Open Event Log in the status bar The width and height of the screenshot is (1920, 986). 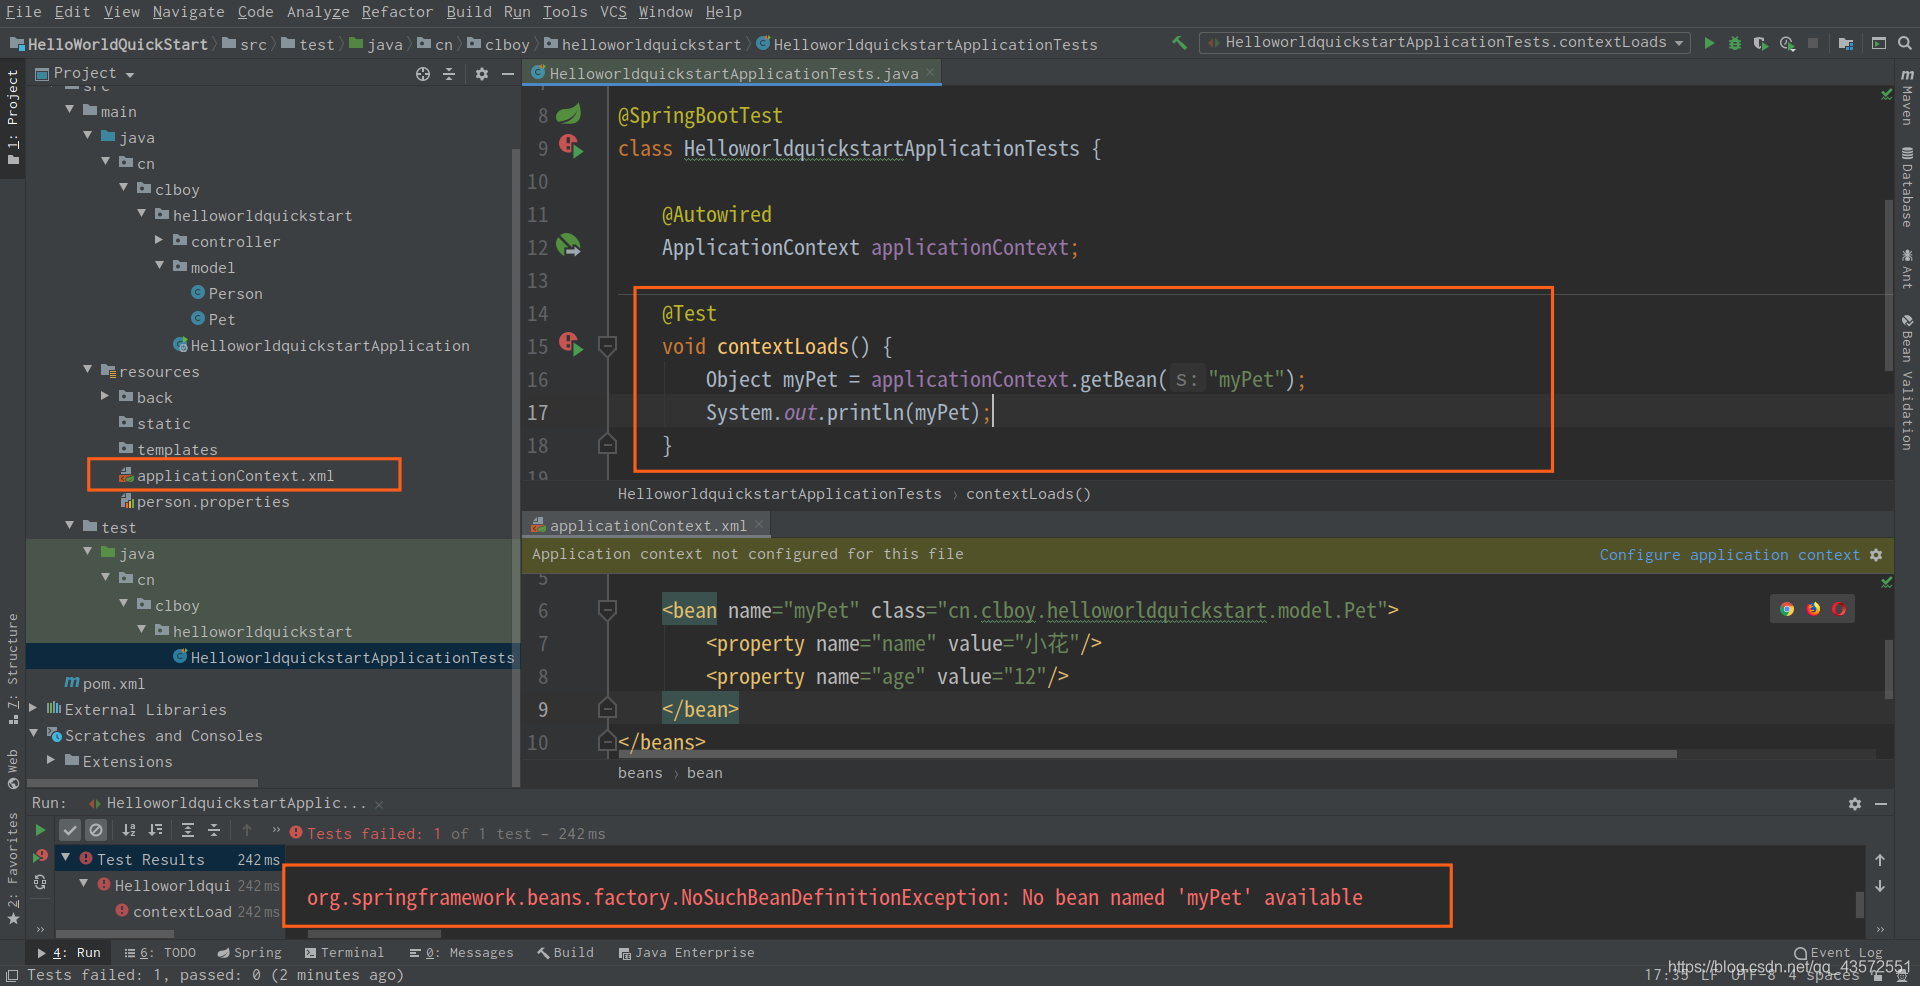coord(1838,953)
